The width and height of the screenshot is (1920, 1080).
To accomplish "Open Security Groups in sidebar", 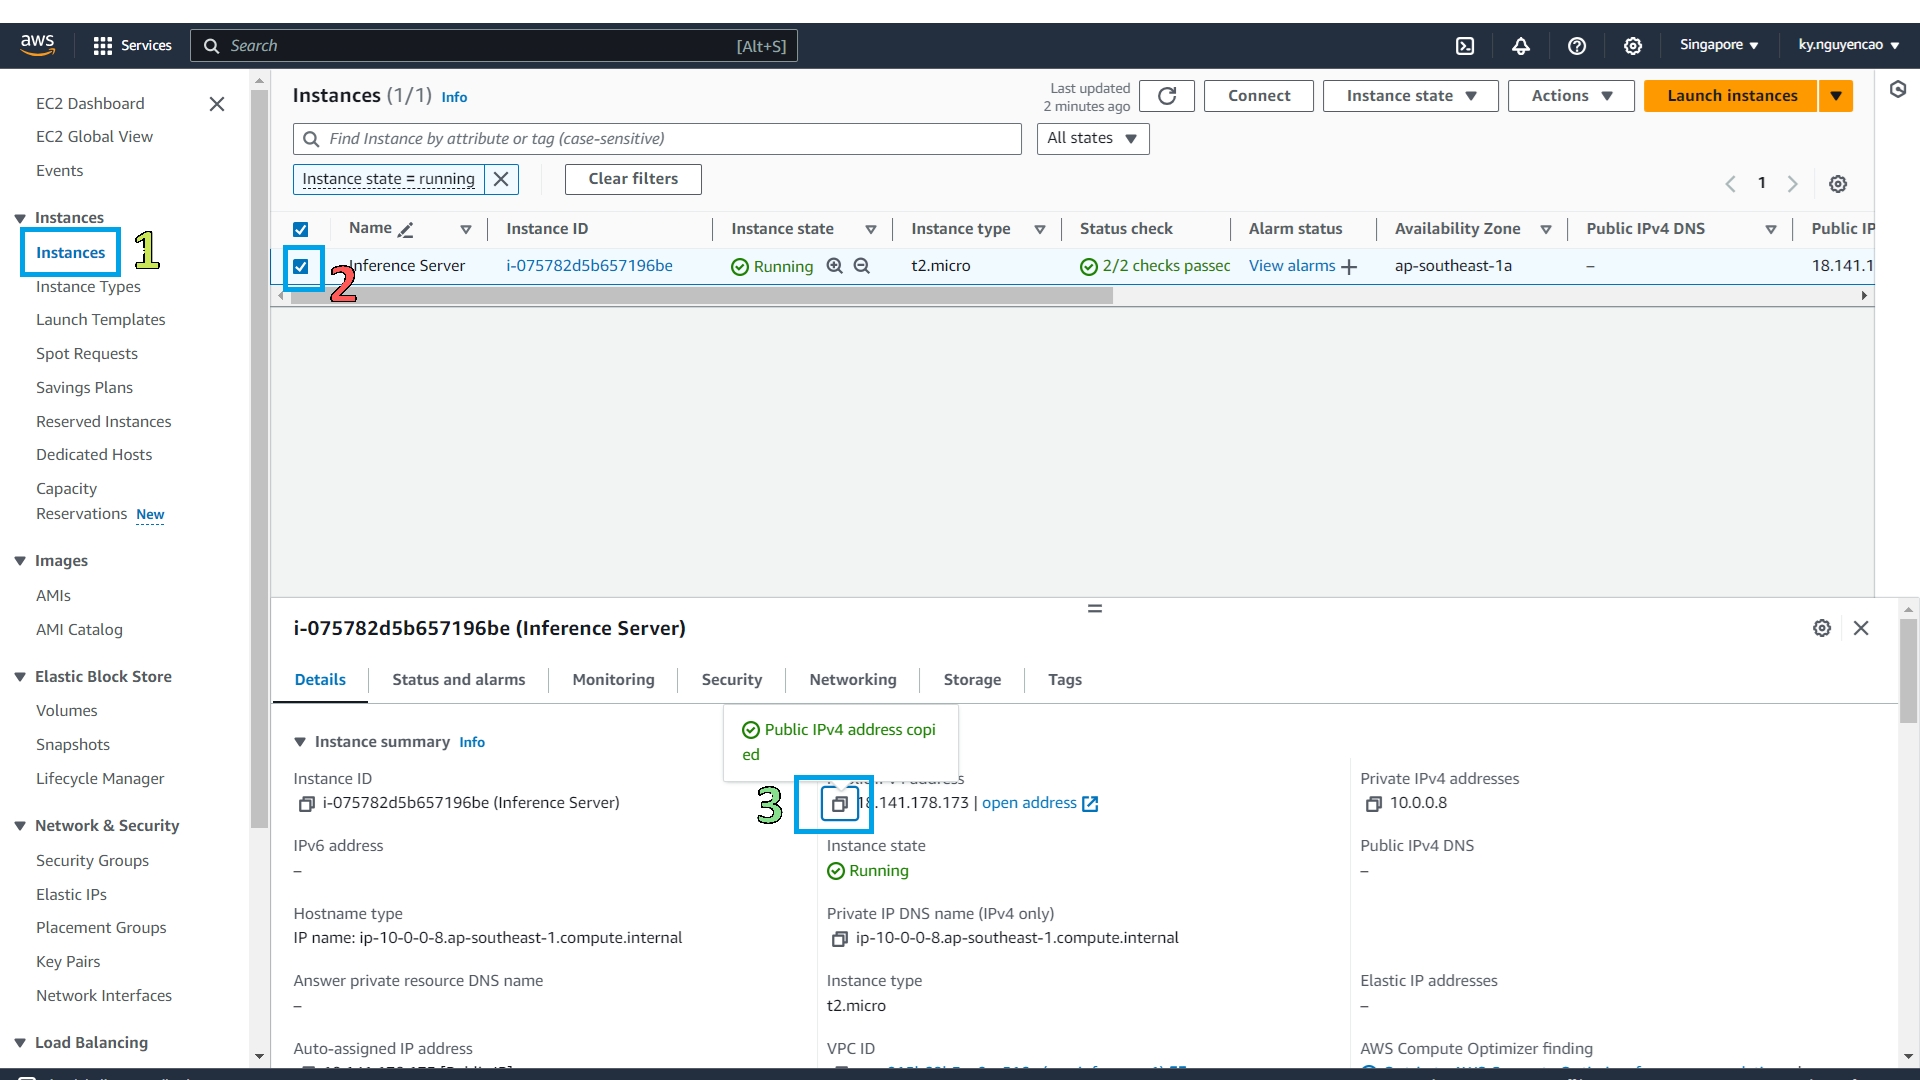I will pos(92,861).
